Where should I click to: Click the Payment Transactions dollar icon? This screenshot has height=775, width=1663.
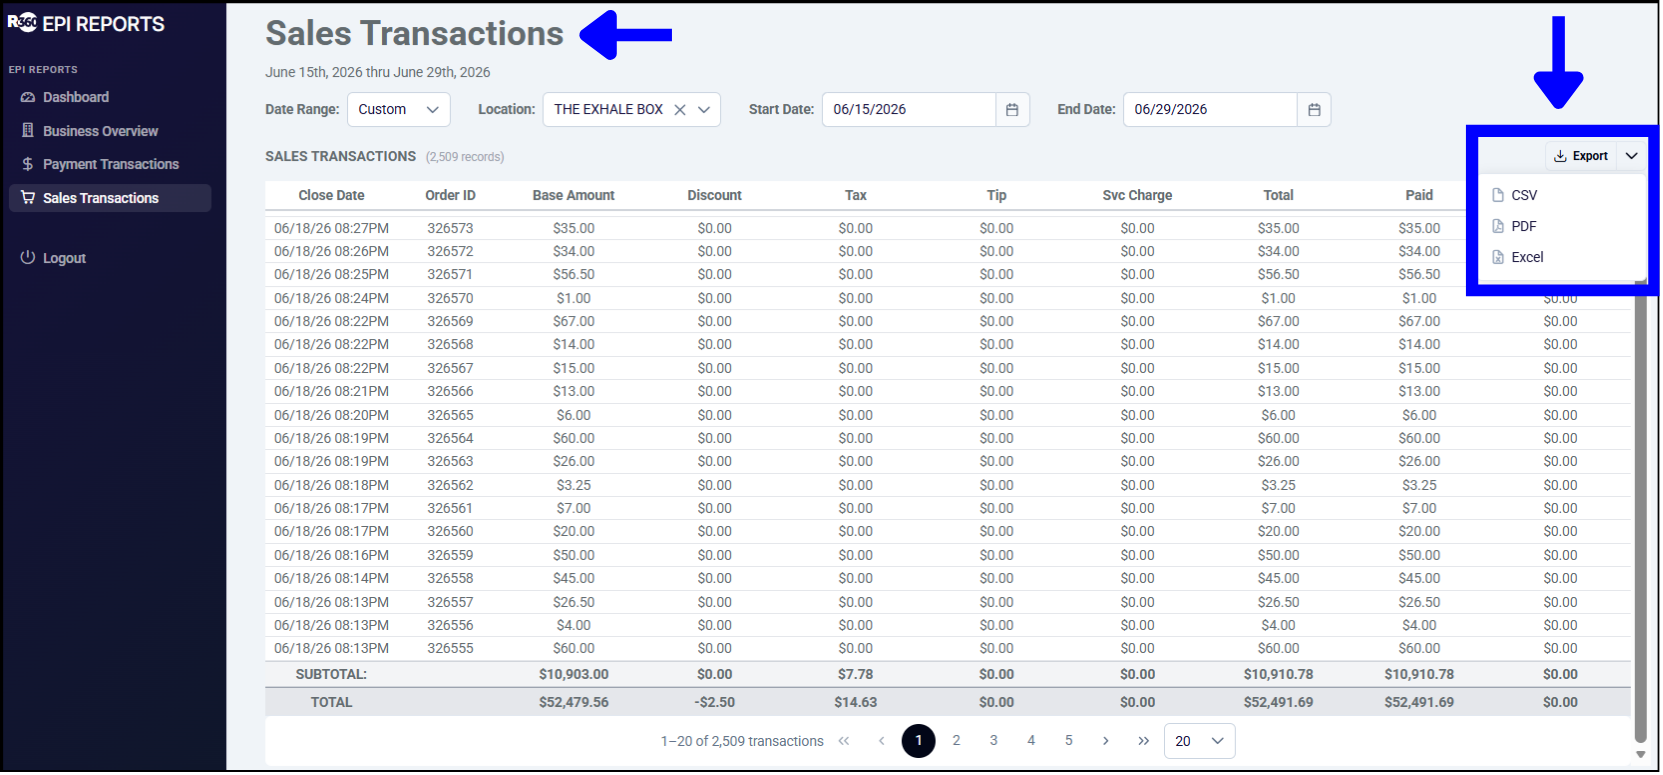pos(28,164)
